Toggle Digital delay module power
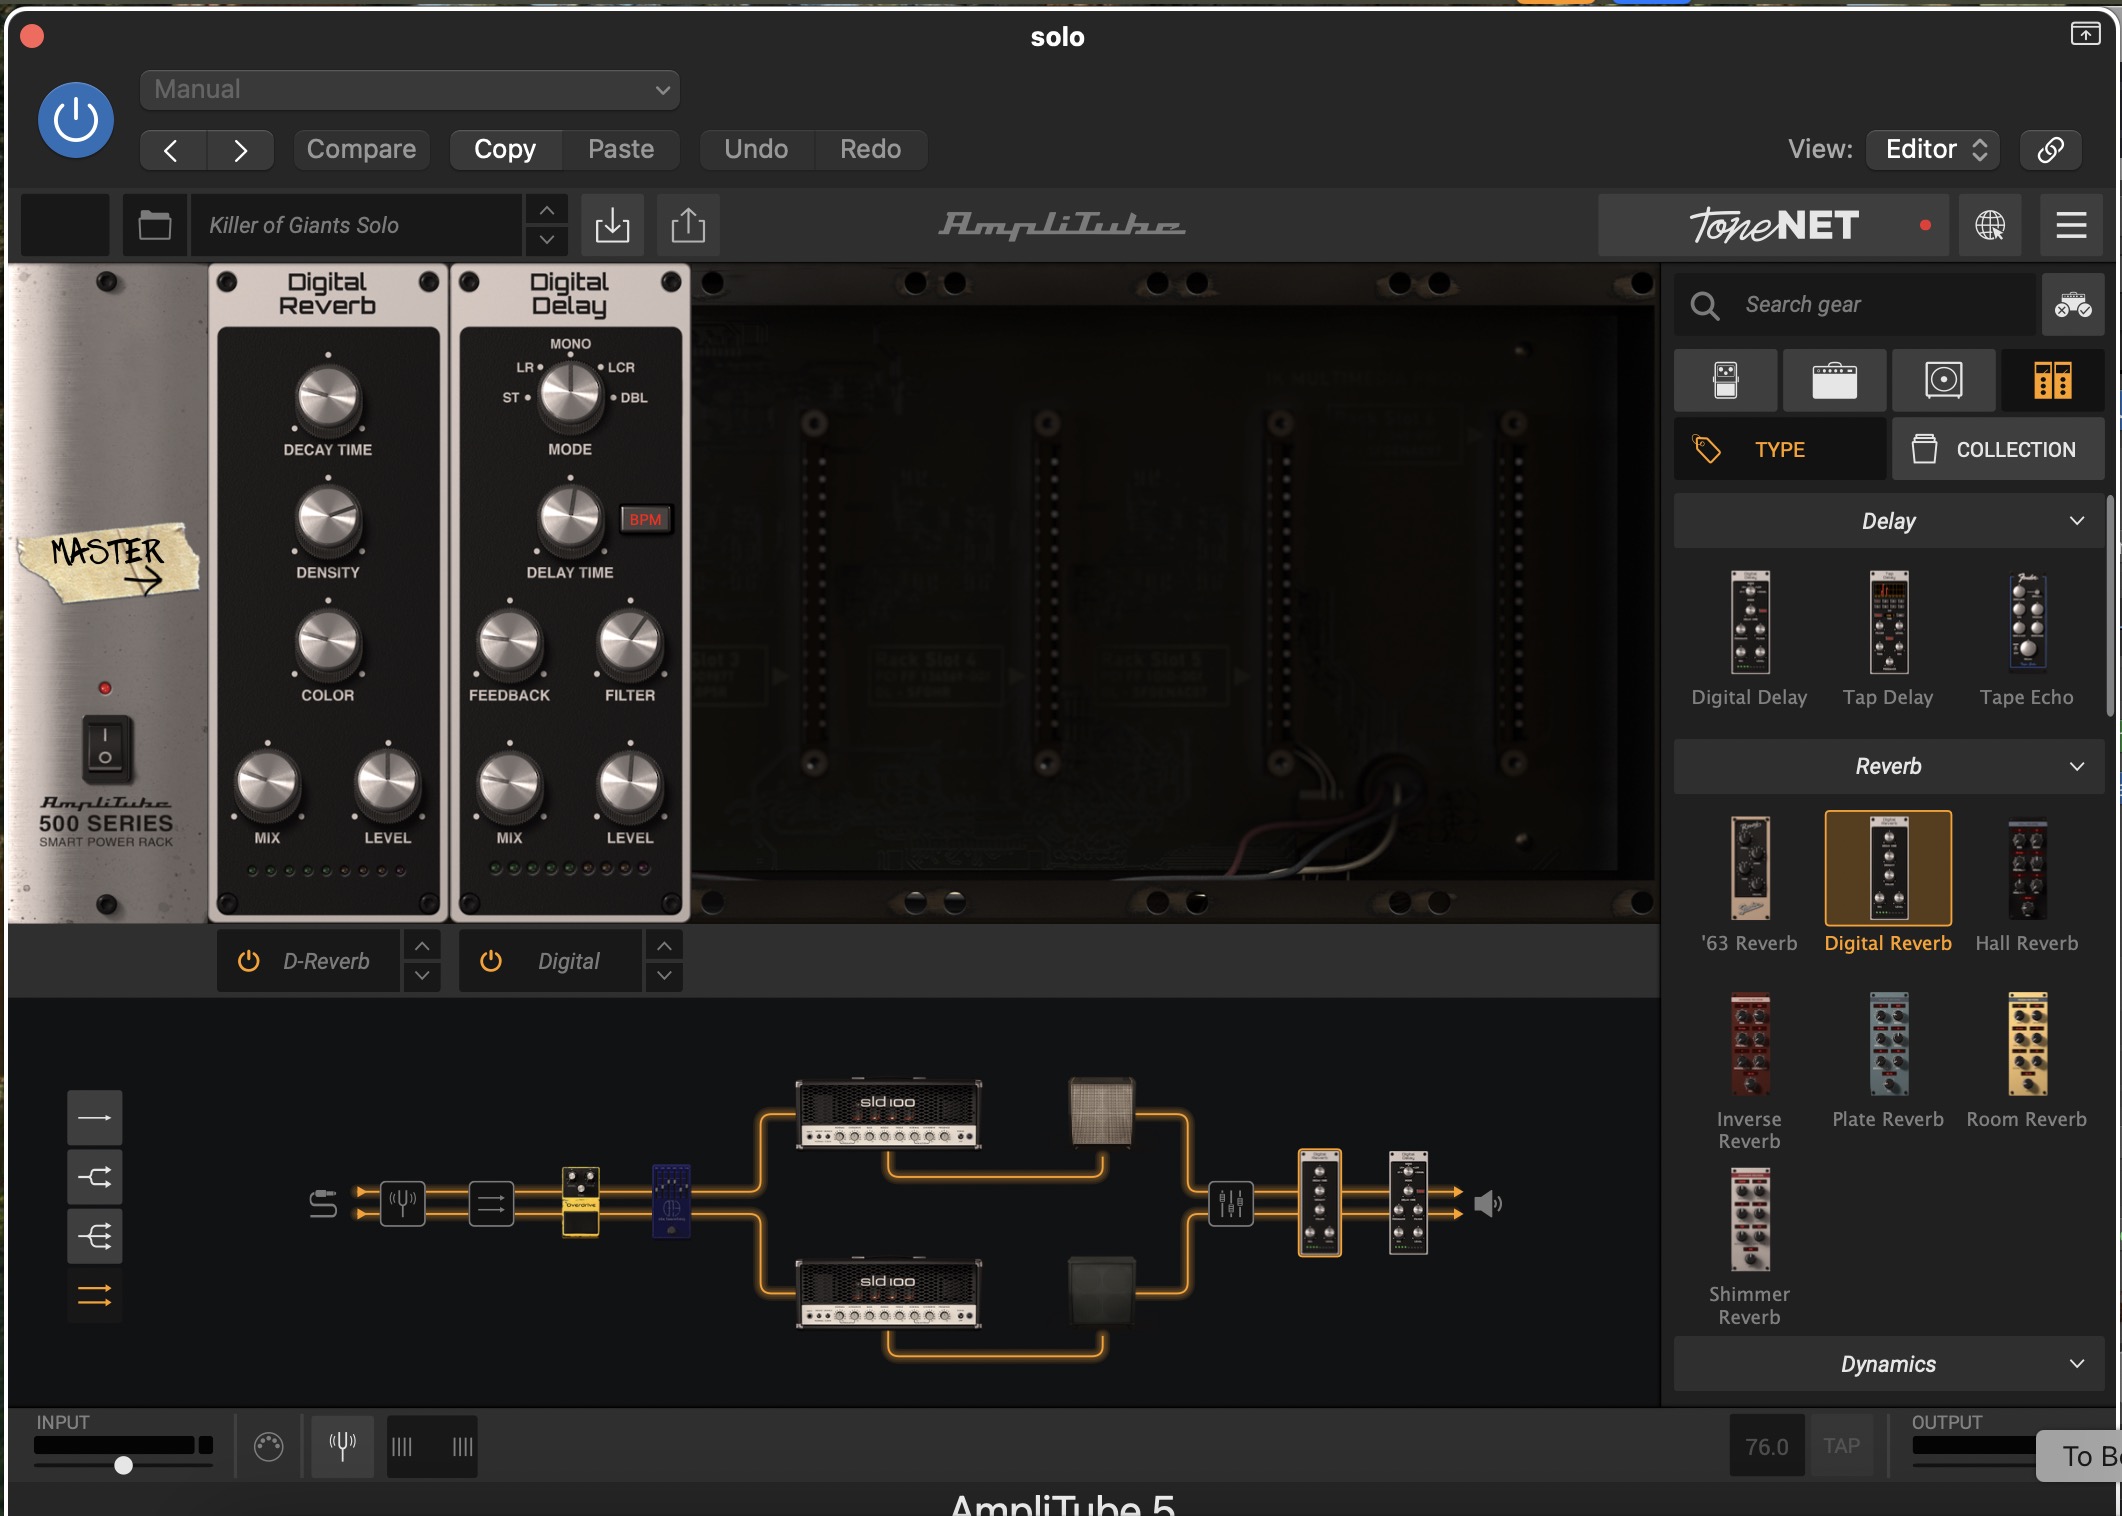This screenshot has width=2122, height=1516. 490,961
